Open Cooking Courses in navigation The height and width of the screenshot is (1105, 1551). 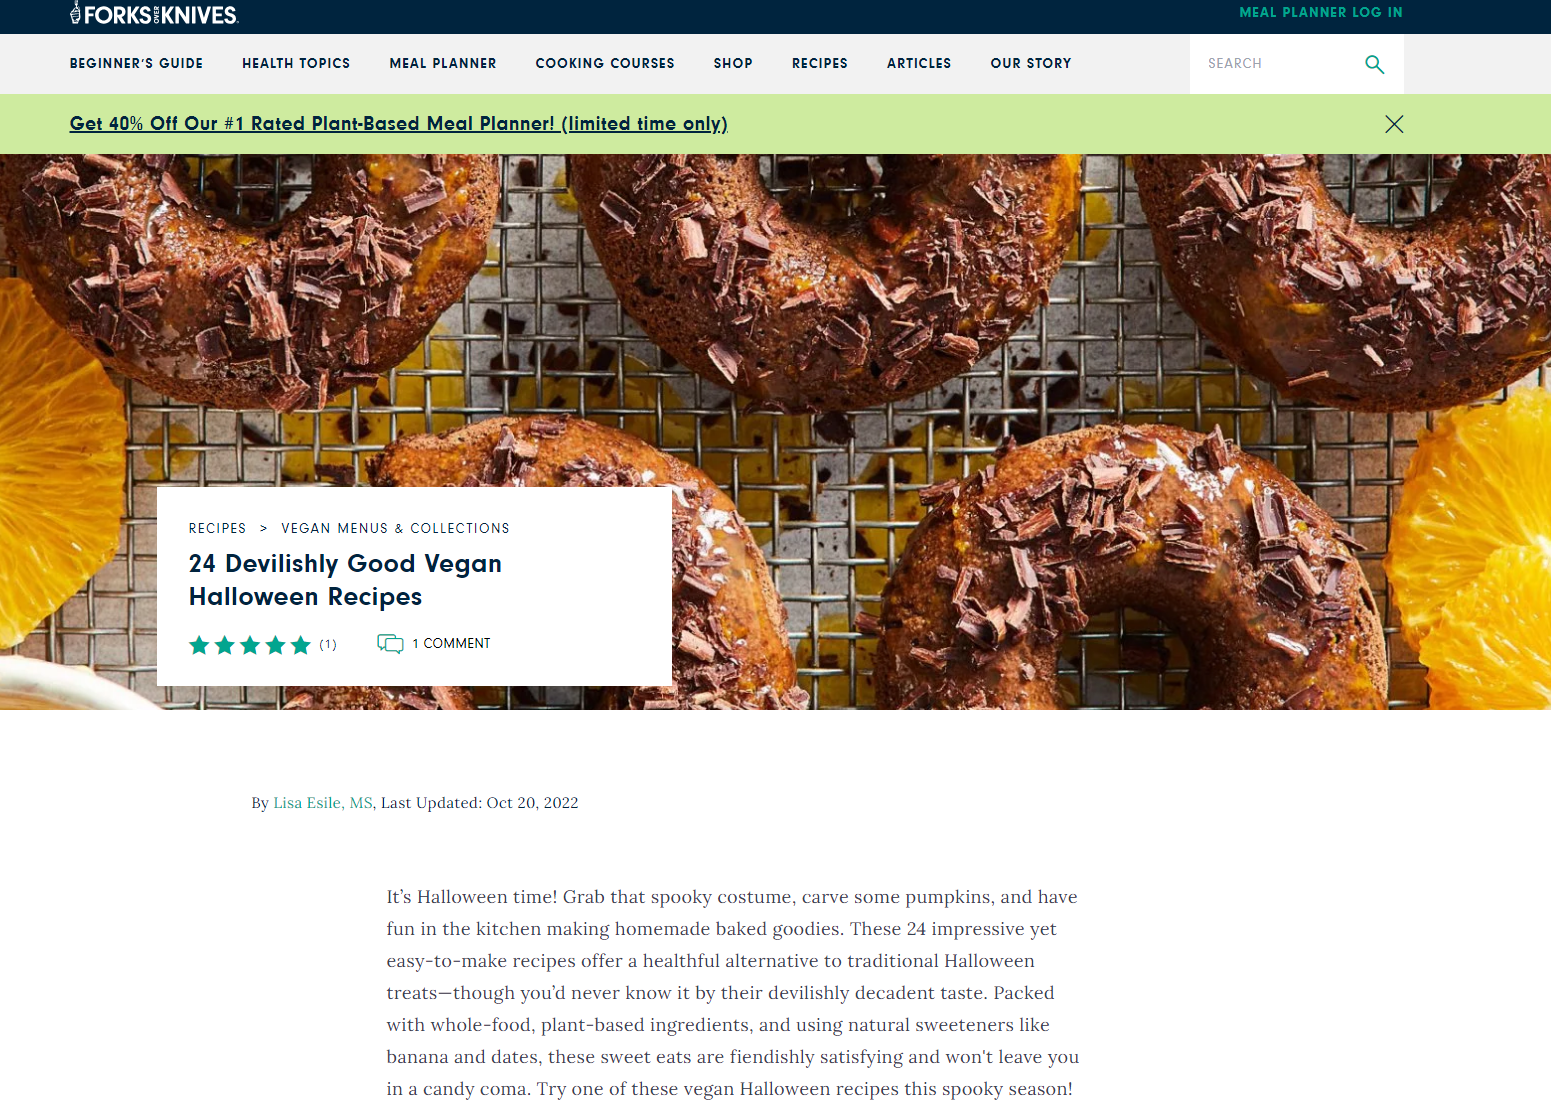point(605,63)
